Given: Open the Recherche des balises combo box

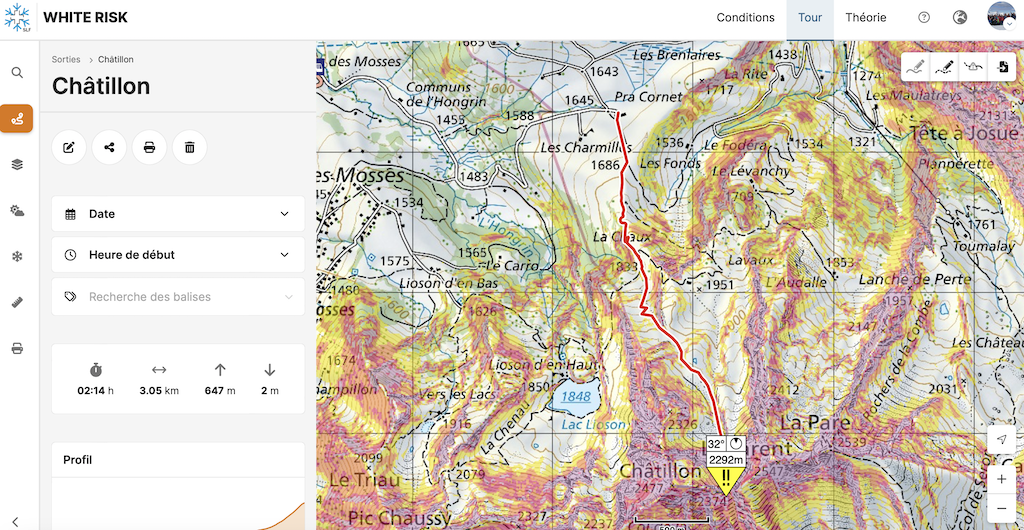Looking at the screenshot, I should pyautogui.click(x=178, y=297).
